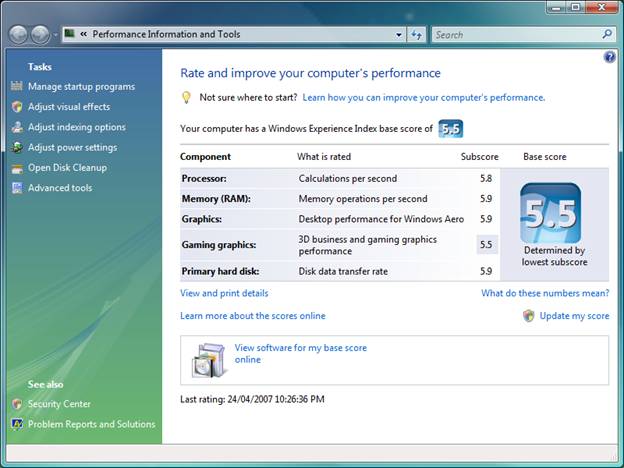Click the small 5.5 base score badge

tap(450, 129)
